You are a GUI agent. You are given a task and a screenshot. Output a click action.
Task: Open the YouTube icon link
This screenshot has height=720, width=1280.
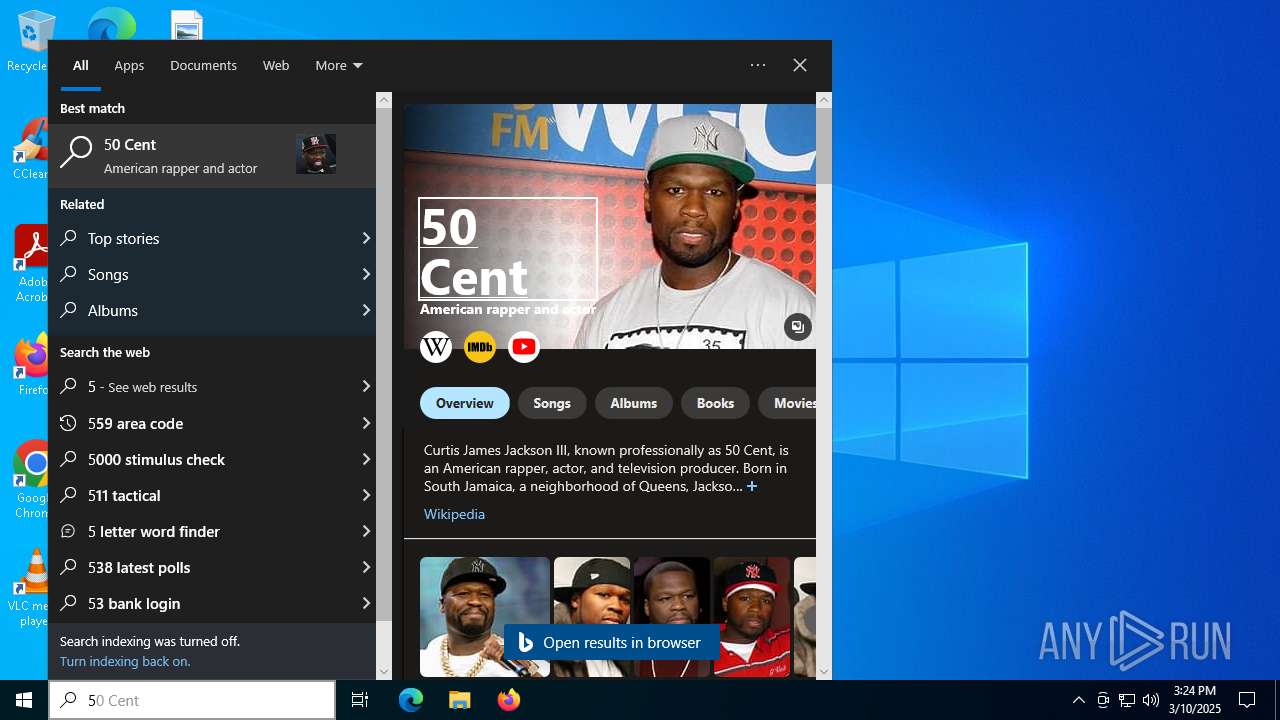coord(524,347)
